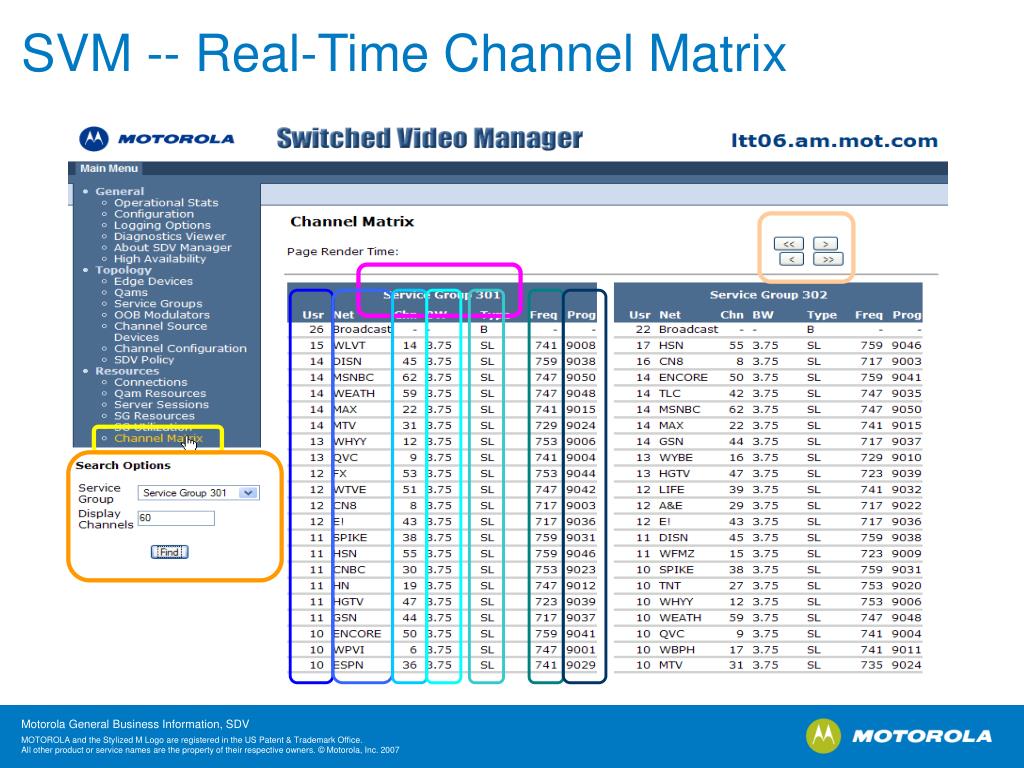Screen dimensions: 1024x768
Task: Open About SDV Manager
Action: tap(172, 248)
